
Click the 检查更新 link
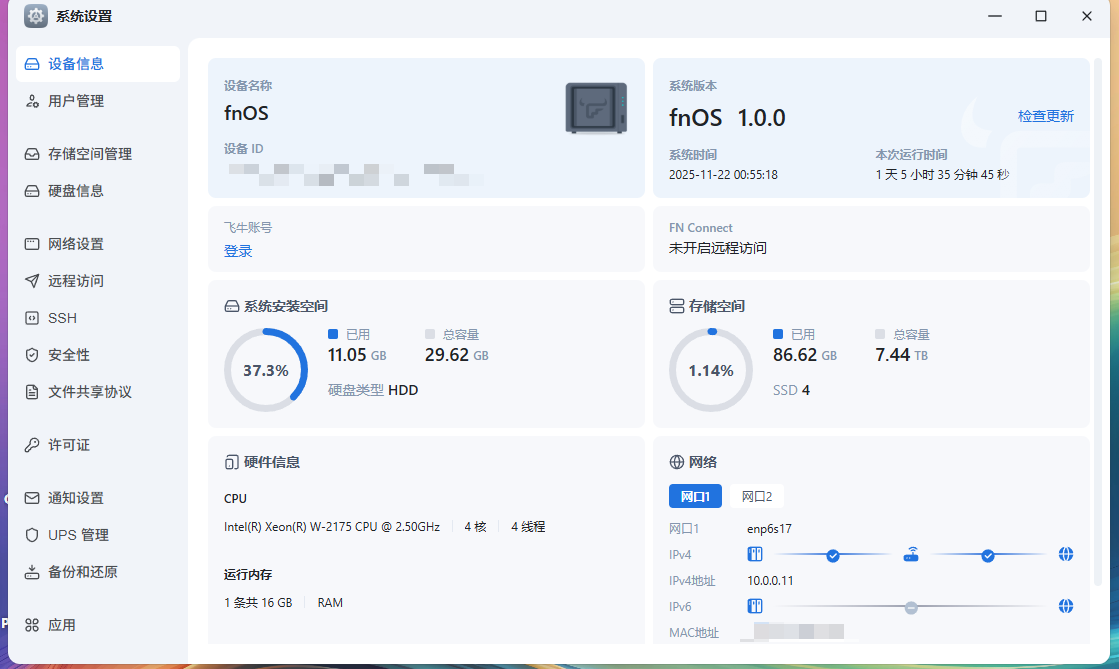point(1045,116)
